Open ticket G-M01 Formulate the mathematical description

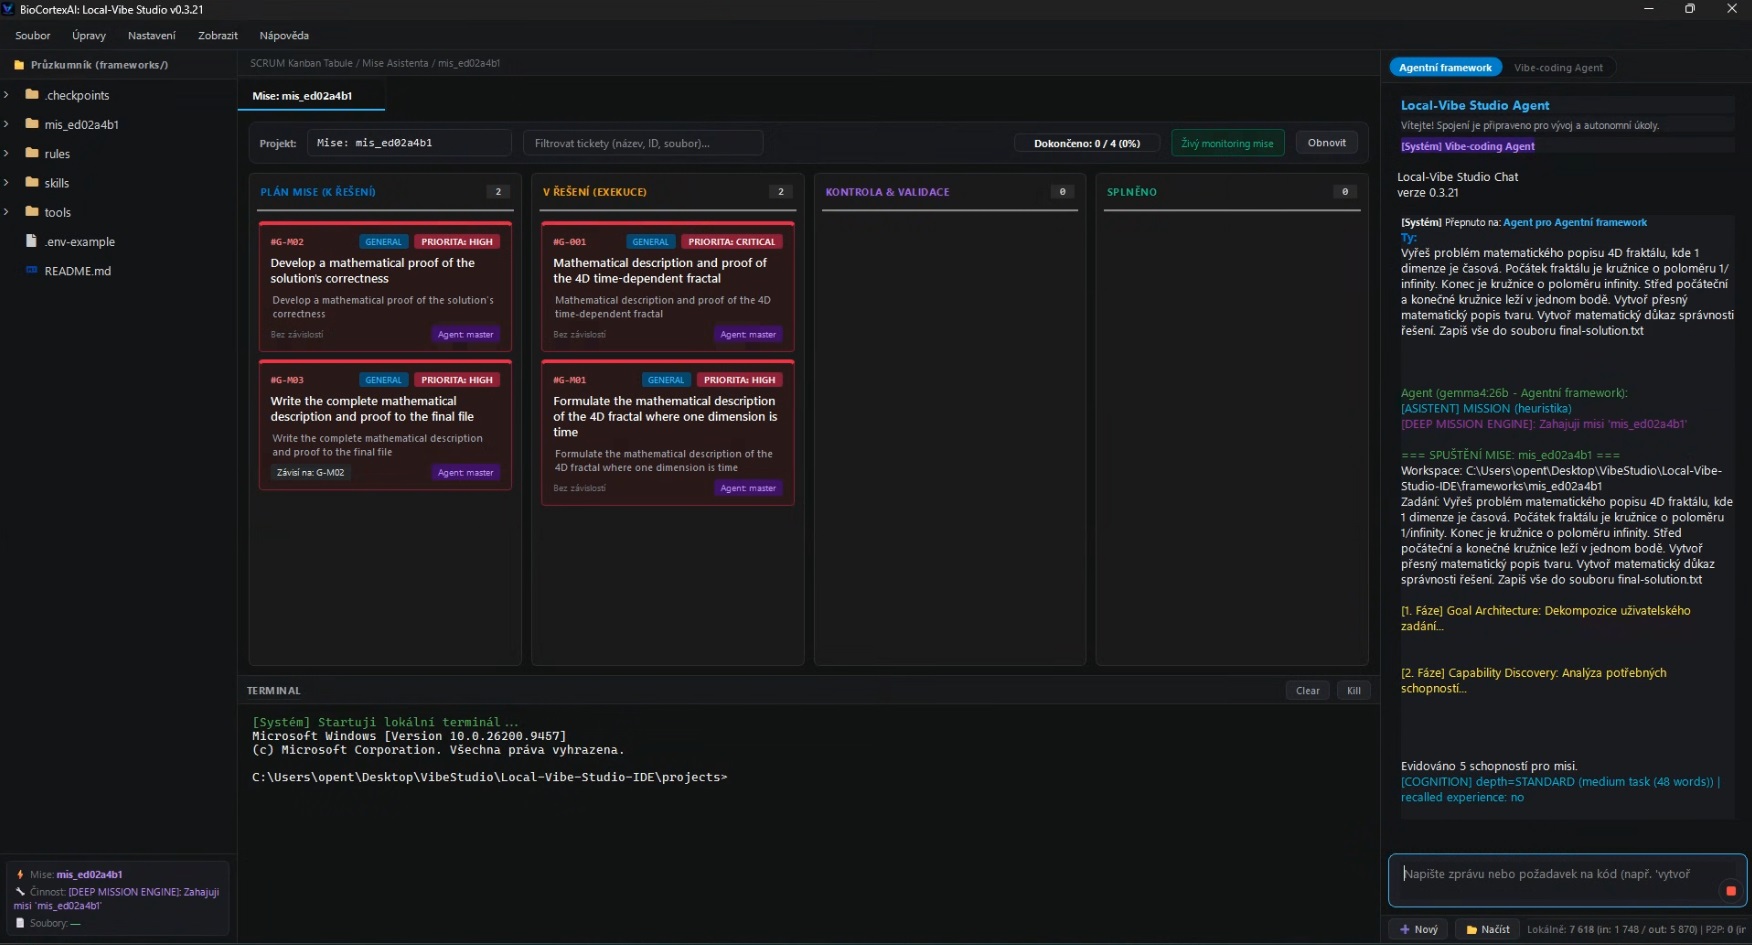(668, 432)
